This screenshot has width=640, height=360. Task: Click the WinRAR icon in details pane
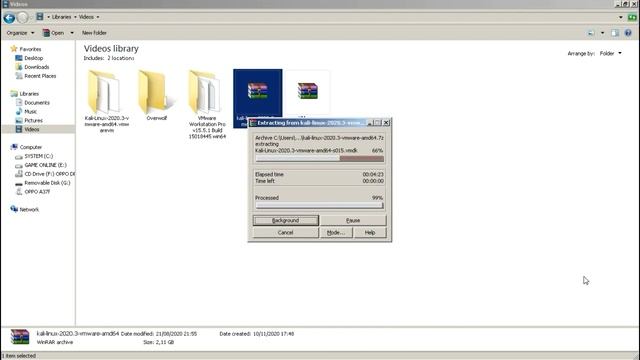click(x=20, y=337)
